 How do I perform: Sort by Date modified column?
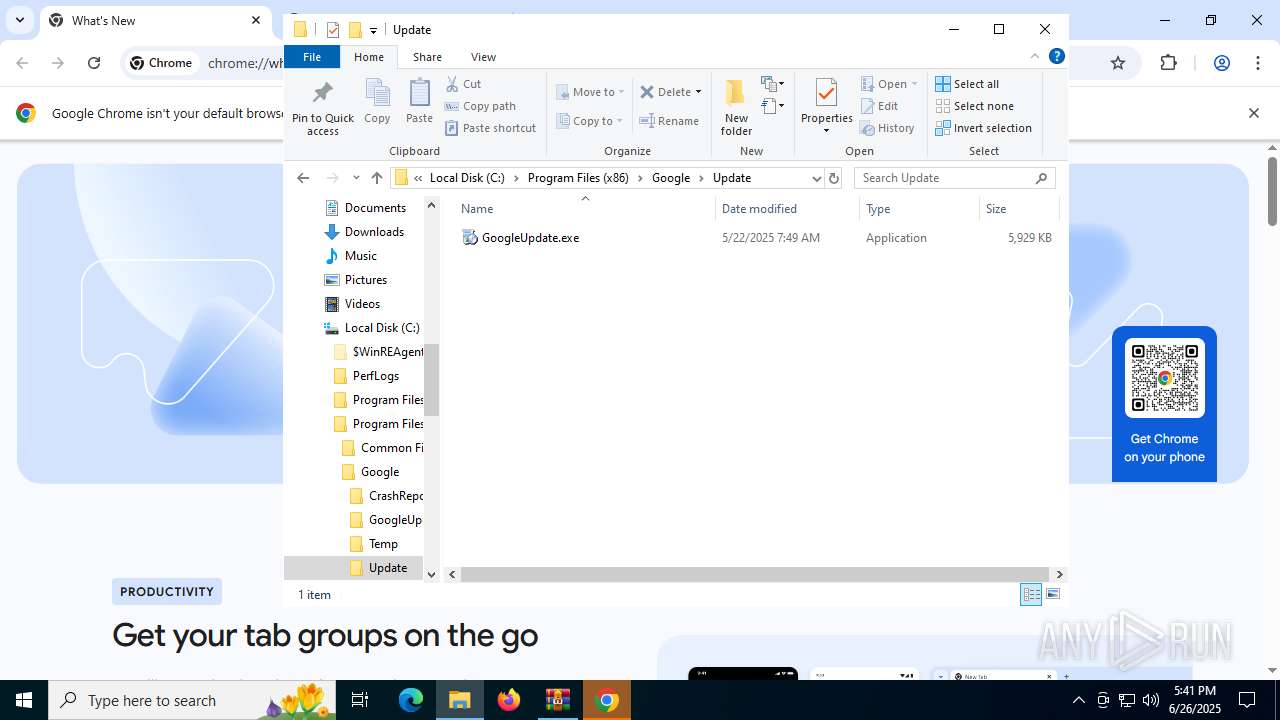[x=788, y=209]
